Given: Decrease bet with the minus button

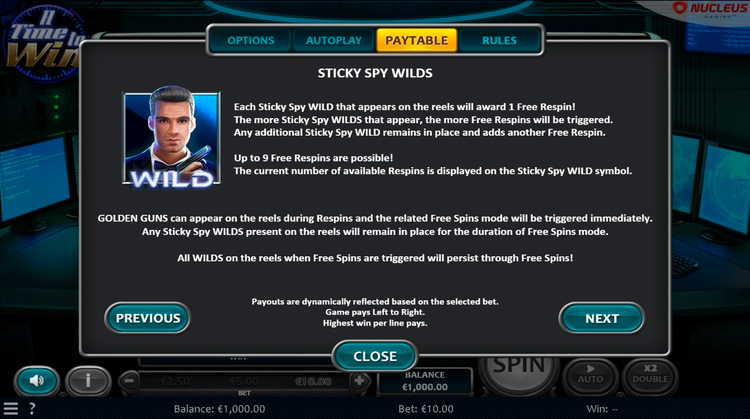Looking at the screenshot, I should (129, 381).
